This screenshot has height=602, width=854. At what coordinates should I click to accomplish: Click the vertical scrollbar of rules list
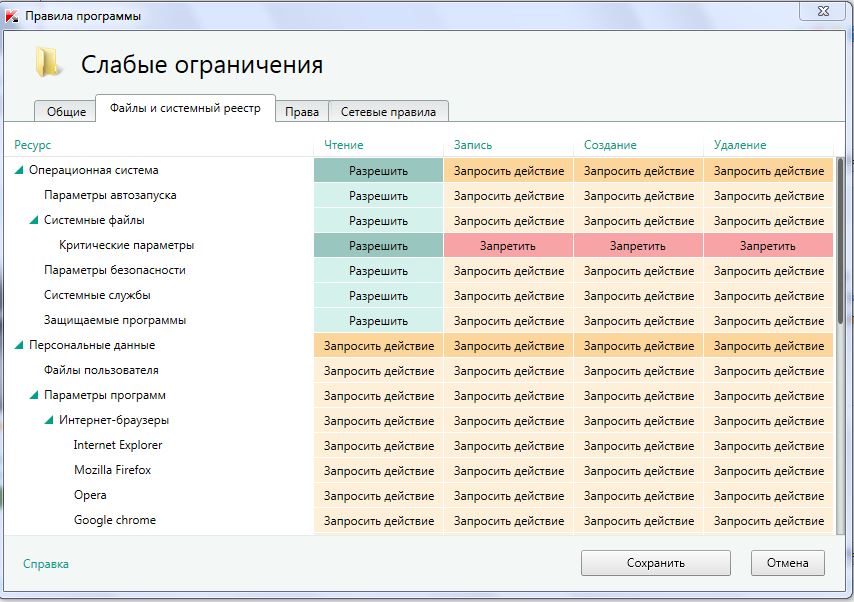pyautogui.click(x=840, y=240)
